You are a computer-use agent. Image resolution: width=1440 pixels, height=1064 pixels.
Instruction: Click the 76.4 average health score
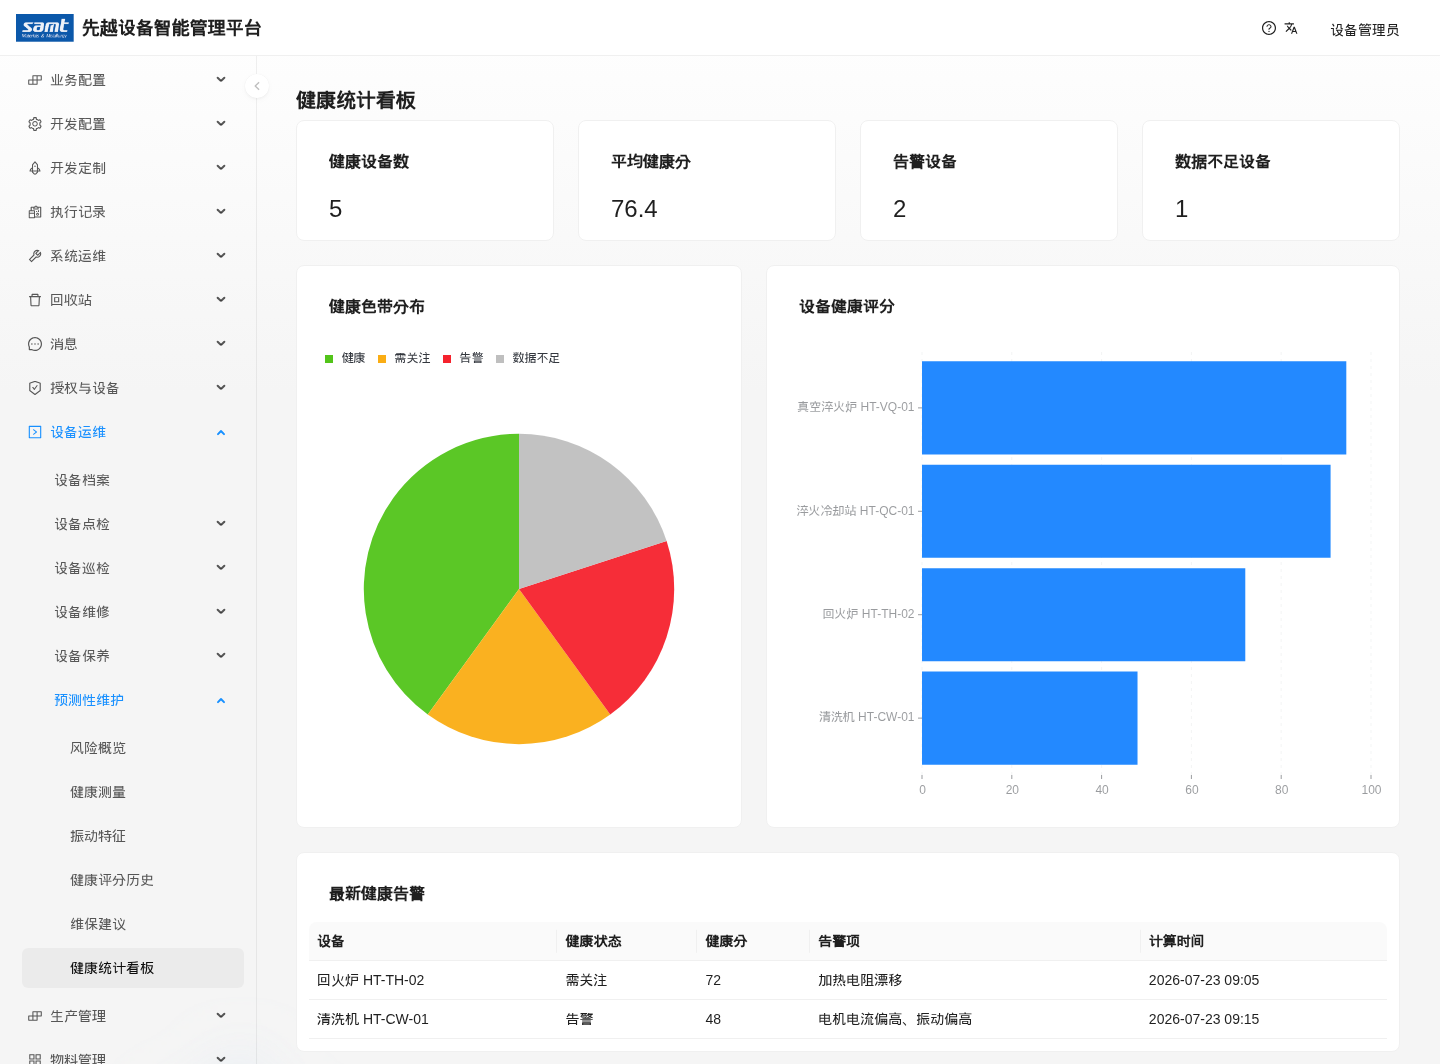point(634,209)
